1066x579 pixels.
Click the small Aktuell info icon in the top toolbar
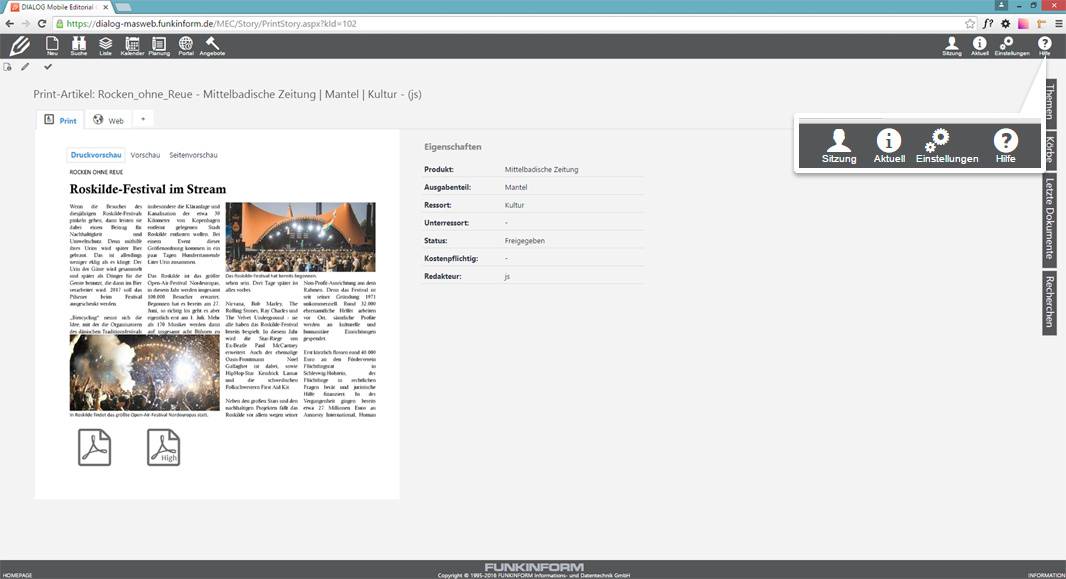coord(980,46)
